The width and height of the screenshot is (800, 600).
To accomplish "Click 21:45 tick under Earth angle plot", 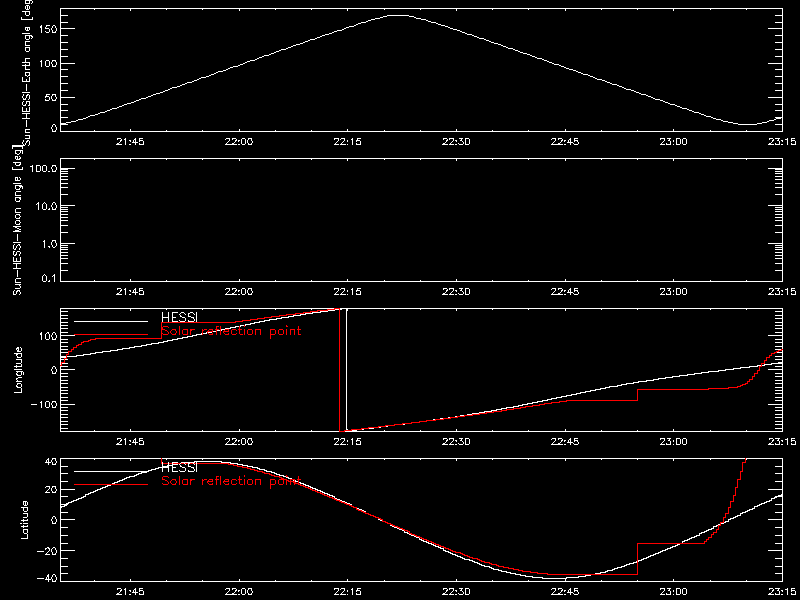I will coord(130,142).
